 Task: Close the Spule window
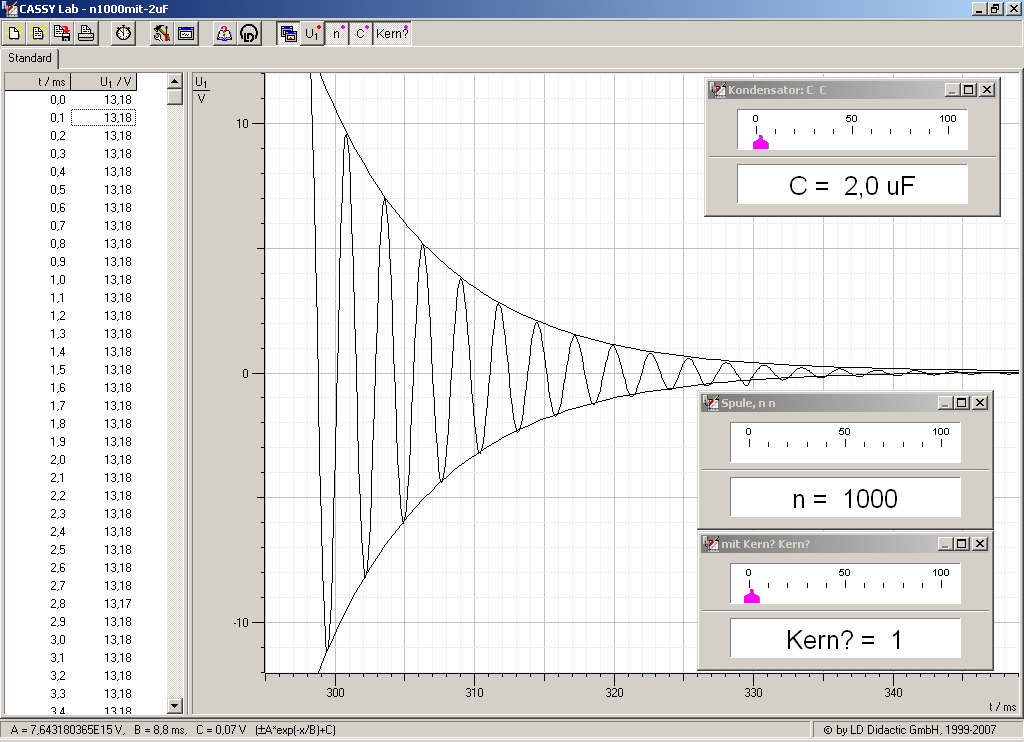click(980, 403)
